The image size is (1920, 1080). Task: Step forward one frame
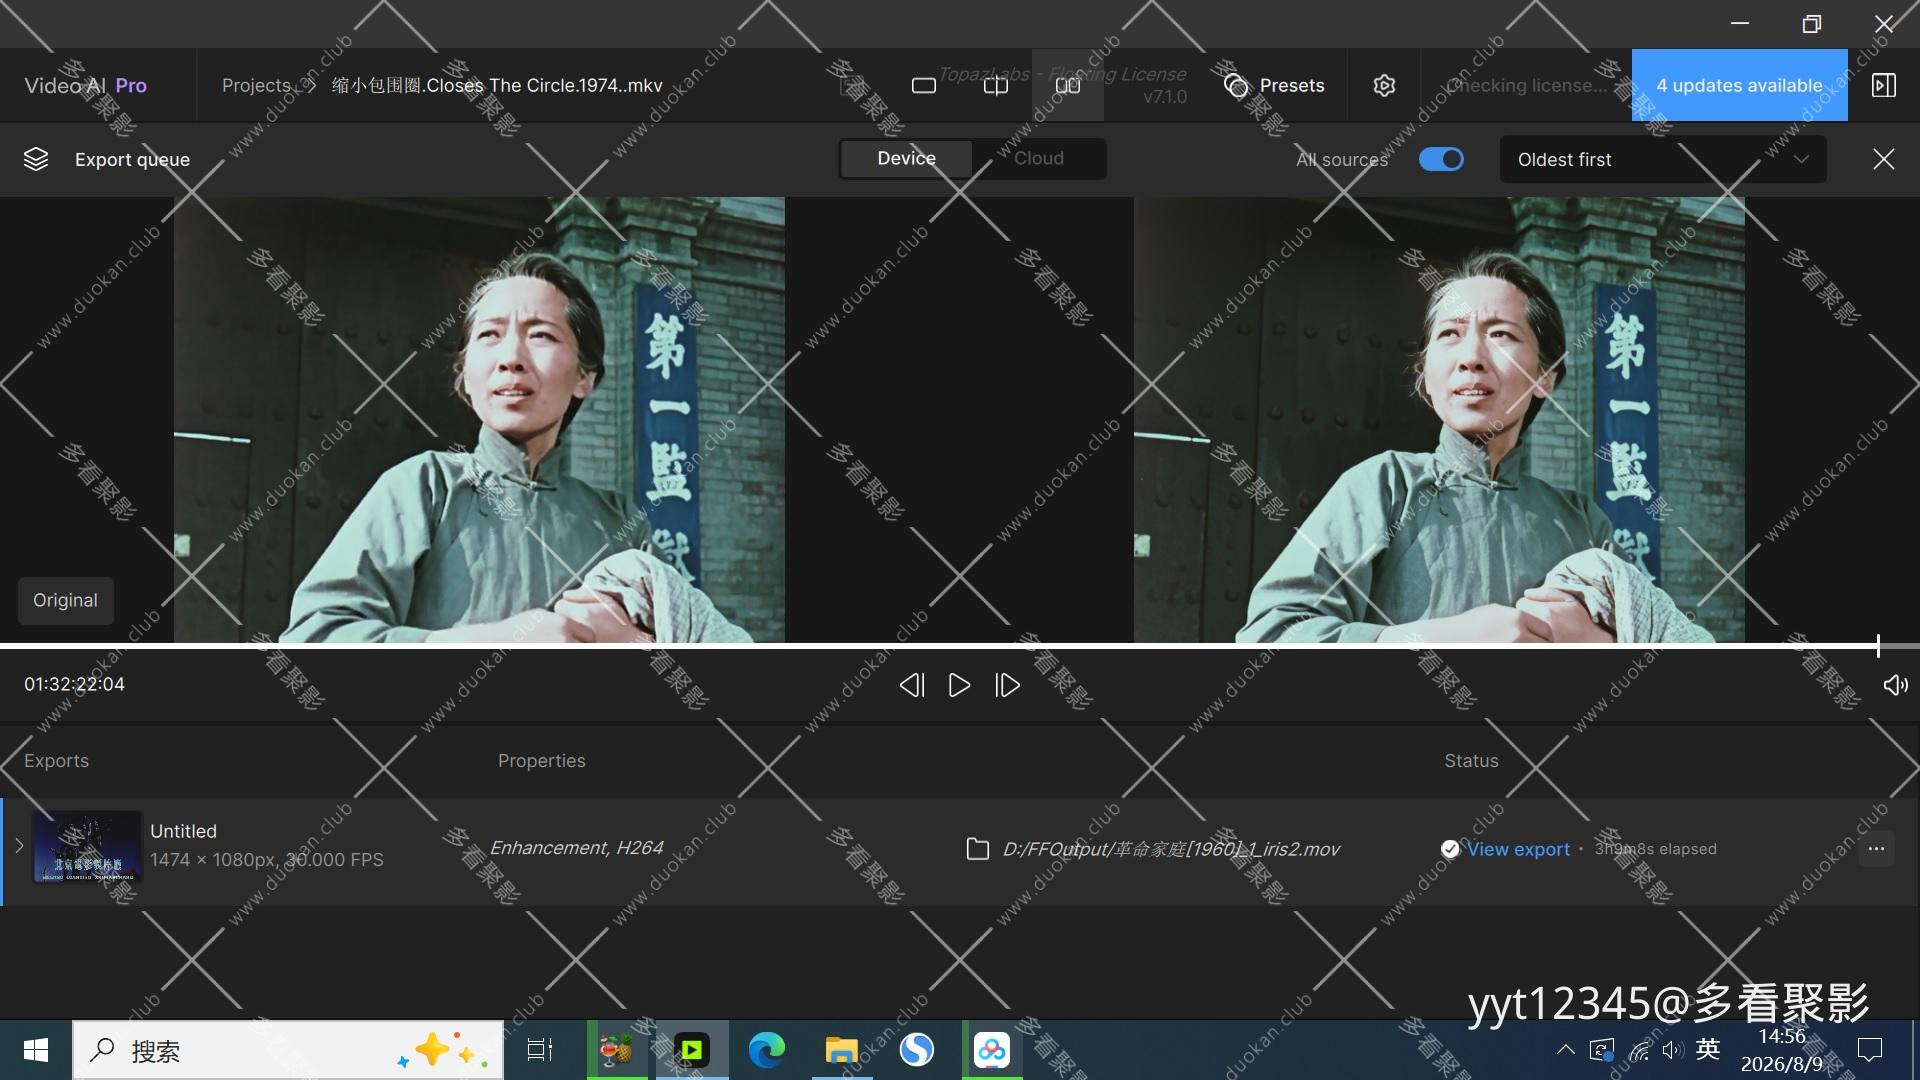pos(1007,685)
